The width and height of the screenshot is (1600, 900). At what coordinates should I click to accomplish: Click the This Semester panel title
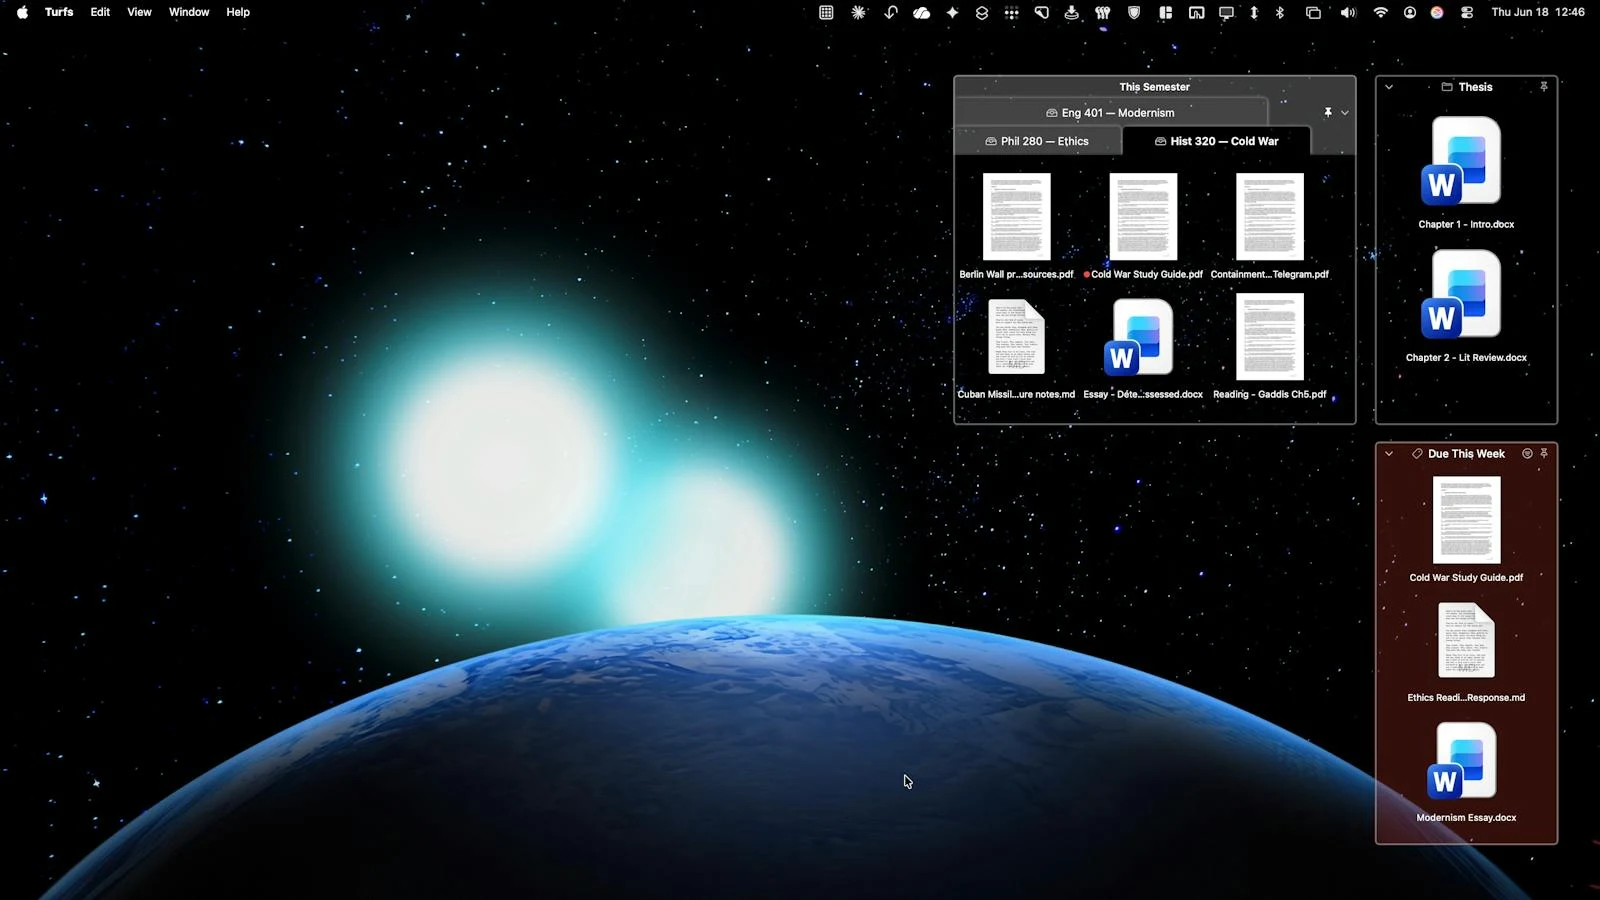[1154, 87]
